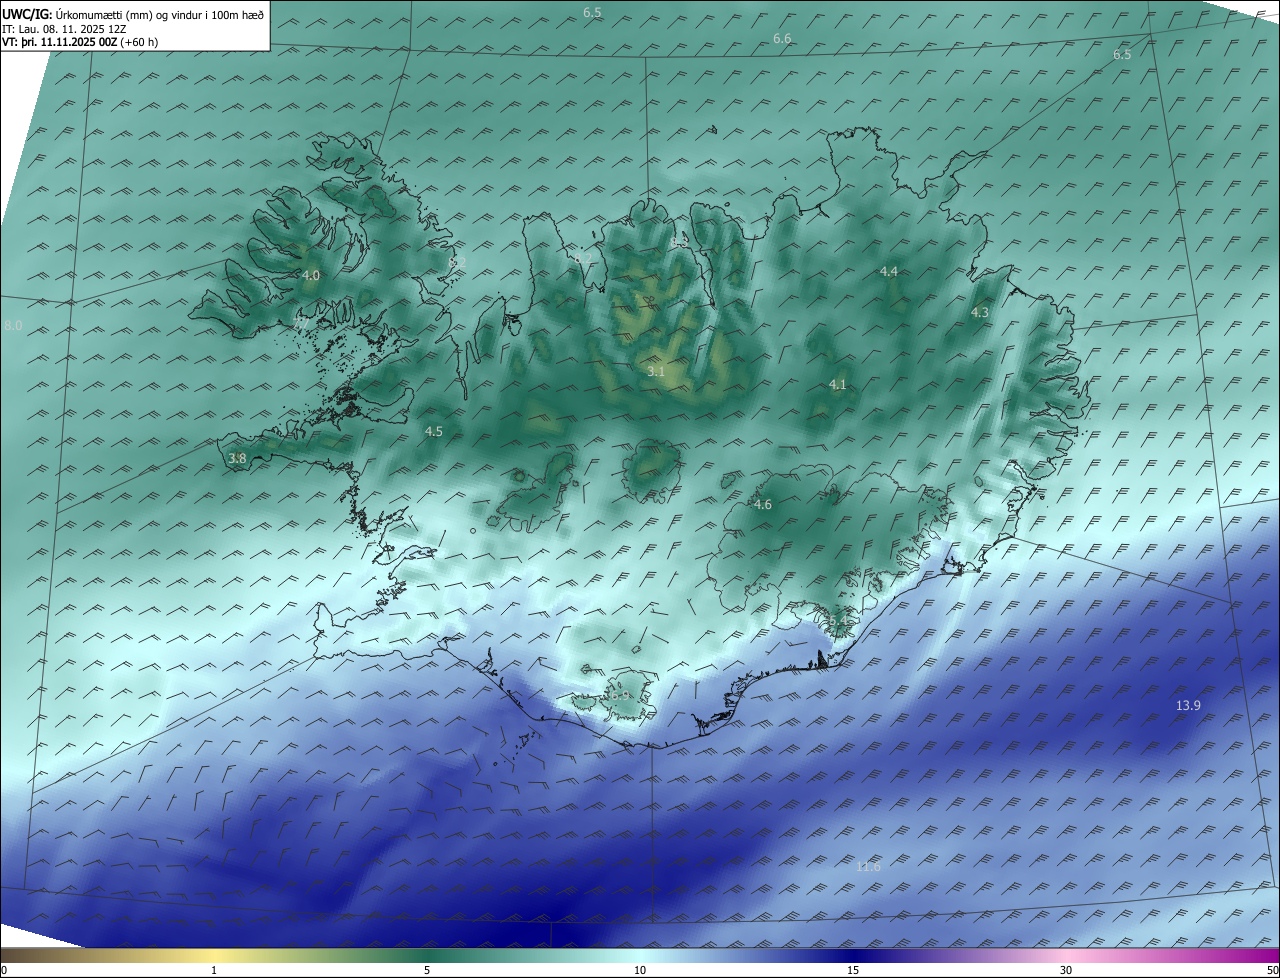This screenshot has height=978, width=1280.
Task: Click the valid time 'VT: Þri. 11.11.2025 00Z (+60 h)'
Action: tap(80, 42)
